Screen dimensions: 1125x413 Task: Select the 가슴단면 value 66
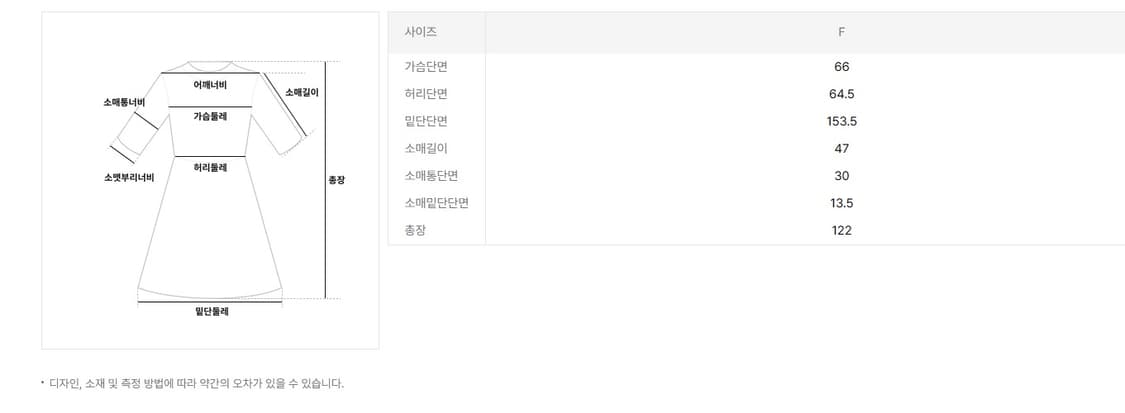[841, 67]
